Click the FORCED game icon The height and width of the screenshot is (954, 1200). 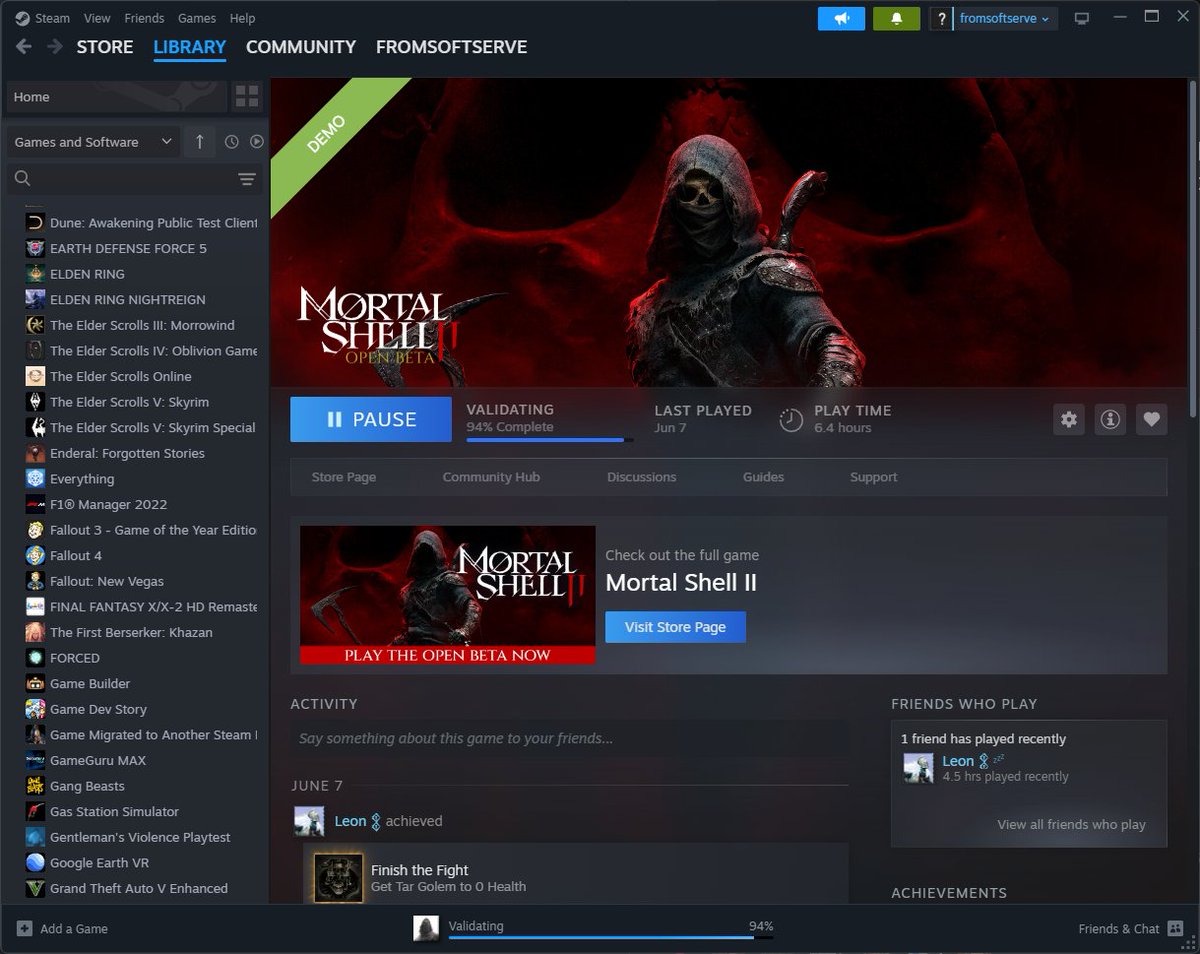[35, 657]
